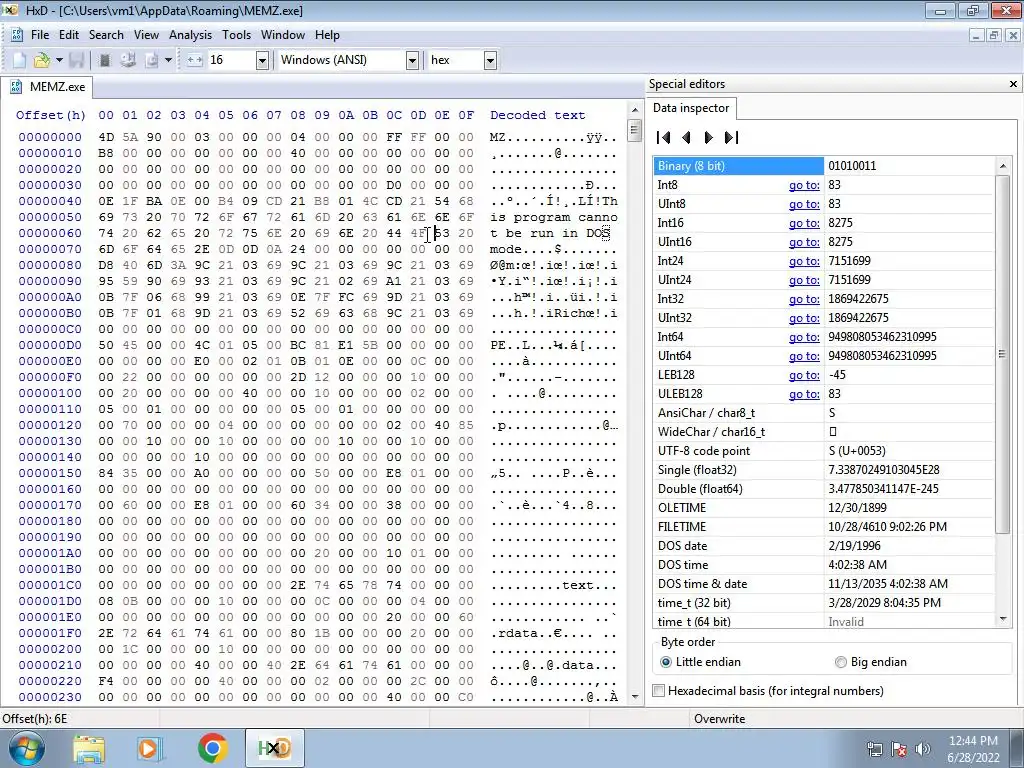1024x768 pixels.
Task: Click the go to link for UInt64
Action: pos(804,356)
